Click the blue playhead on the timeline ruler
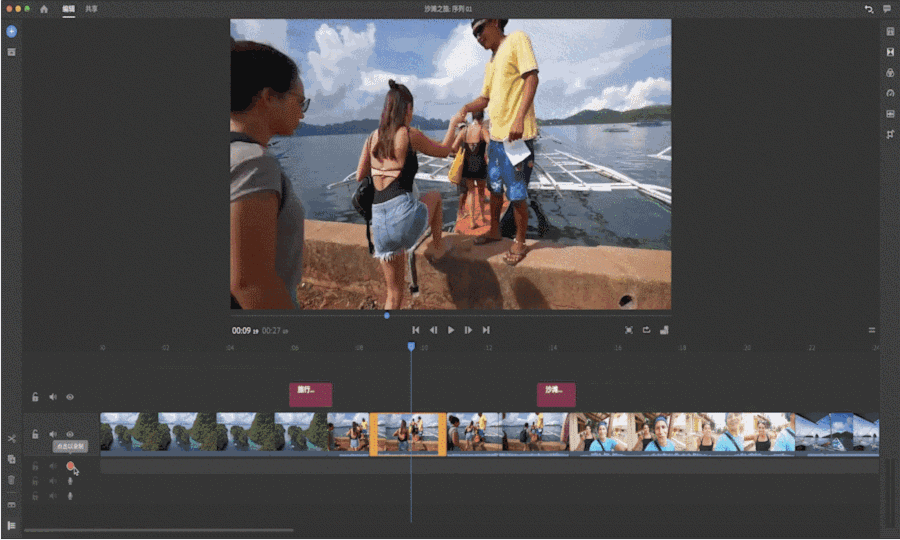The image size is (900, 540). coord(411,347)
